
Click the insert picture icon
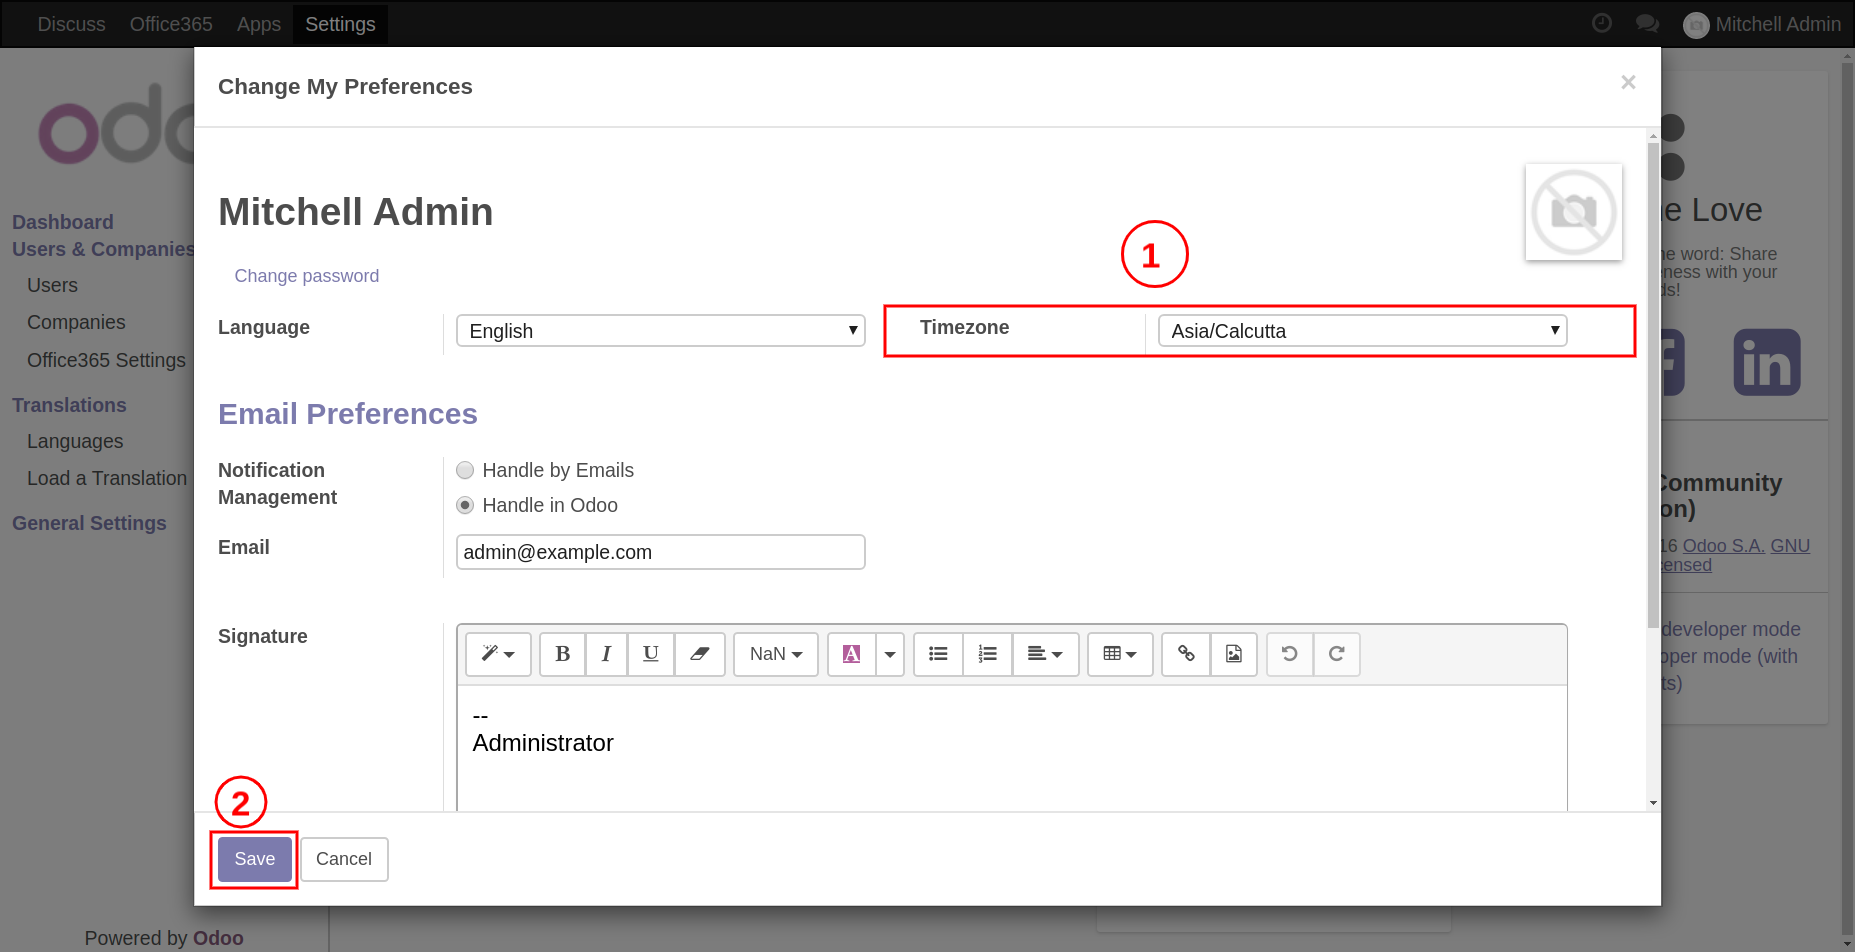[1234, 654]
